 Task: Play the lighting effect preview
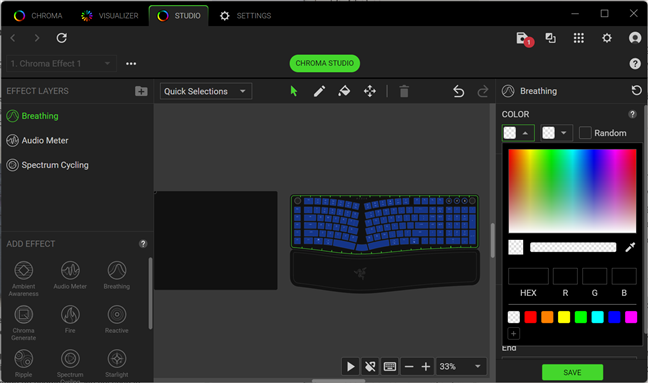click(350, 366)
